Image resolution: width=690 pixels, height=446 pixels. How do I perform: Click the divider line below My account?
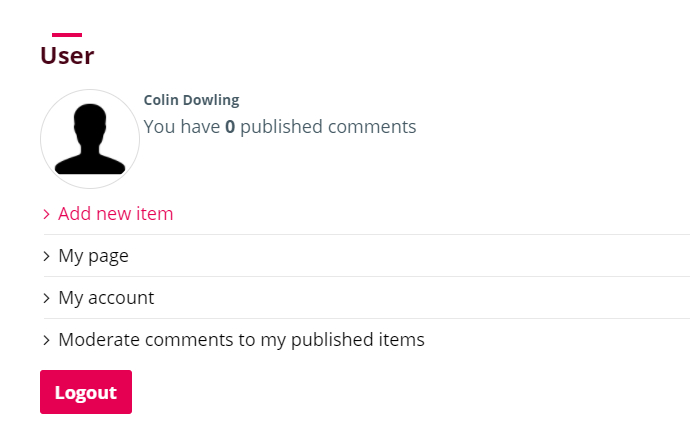[367, 318]
